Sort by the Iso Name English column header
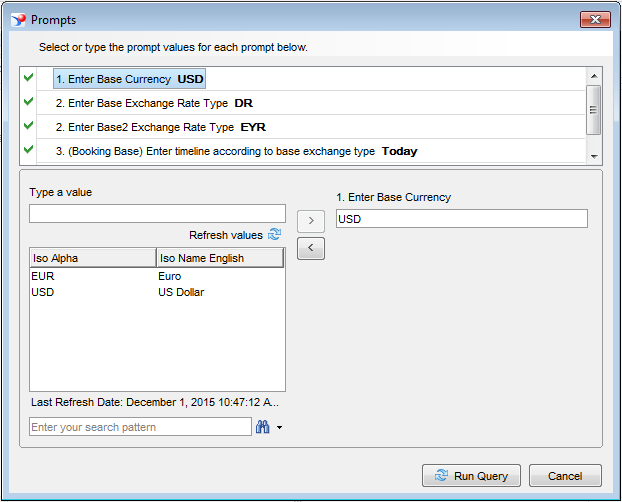Viewport: 622px width, 502px height. [219, 258]
